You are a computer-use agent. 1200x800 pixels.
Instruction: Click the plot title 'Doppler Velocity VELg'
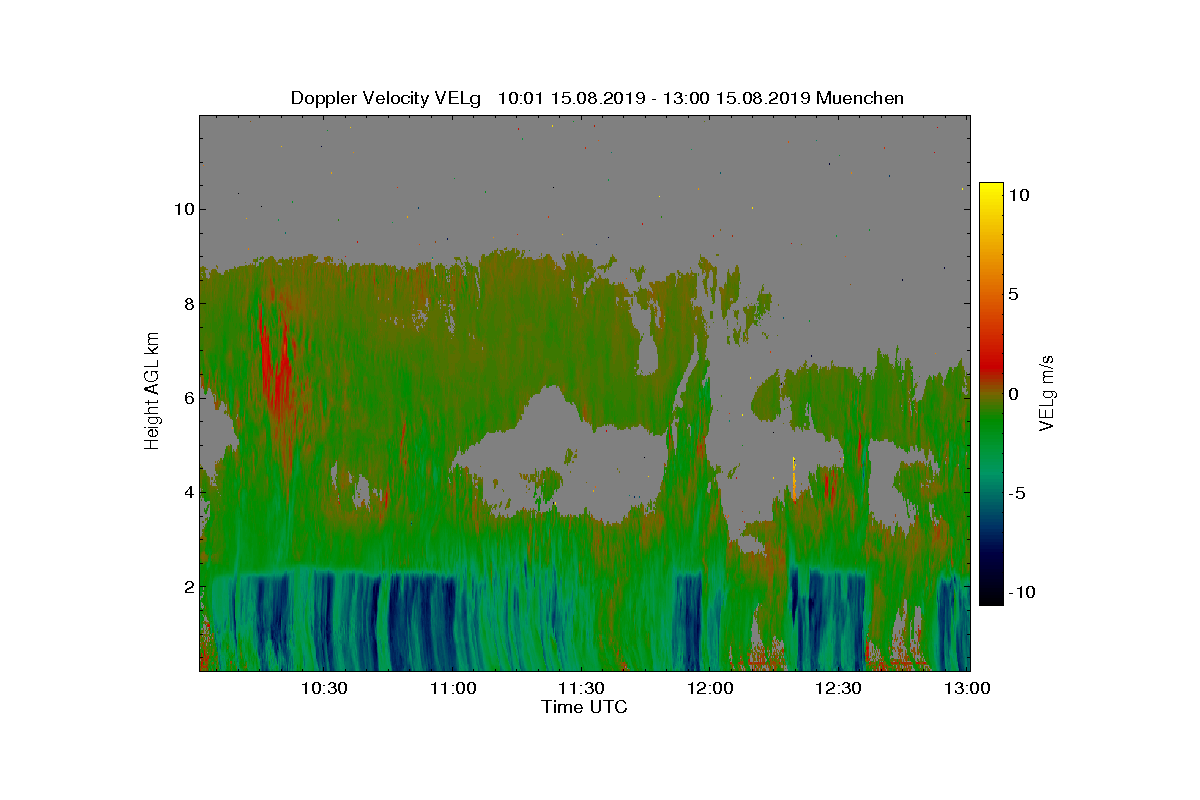pos(385,98)
